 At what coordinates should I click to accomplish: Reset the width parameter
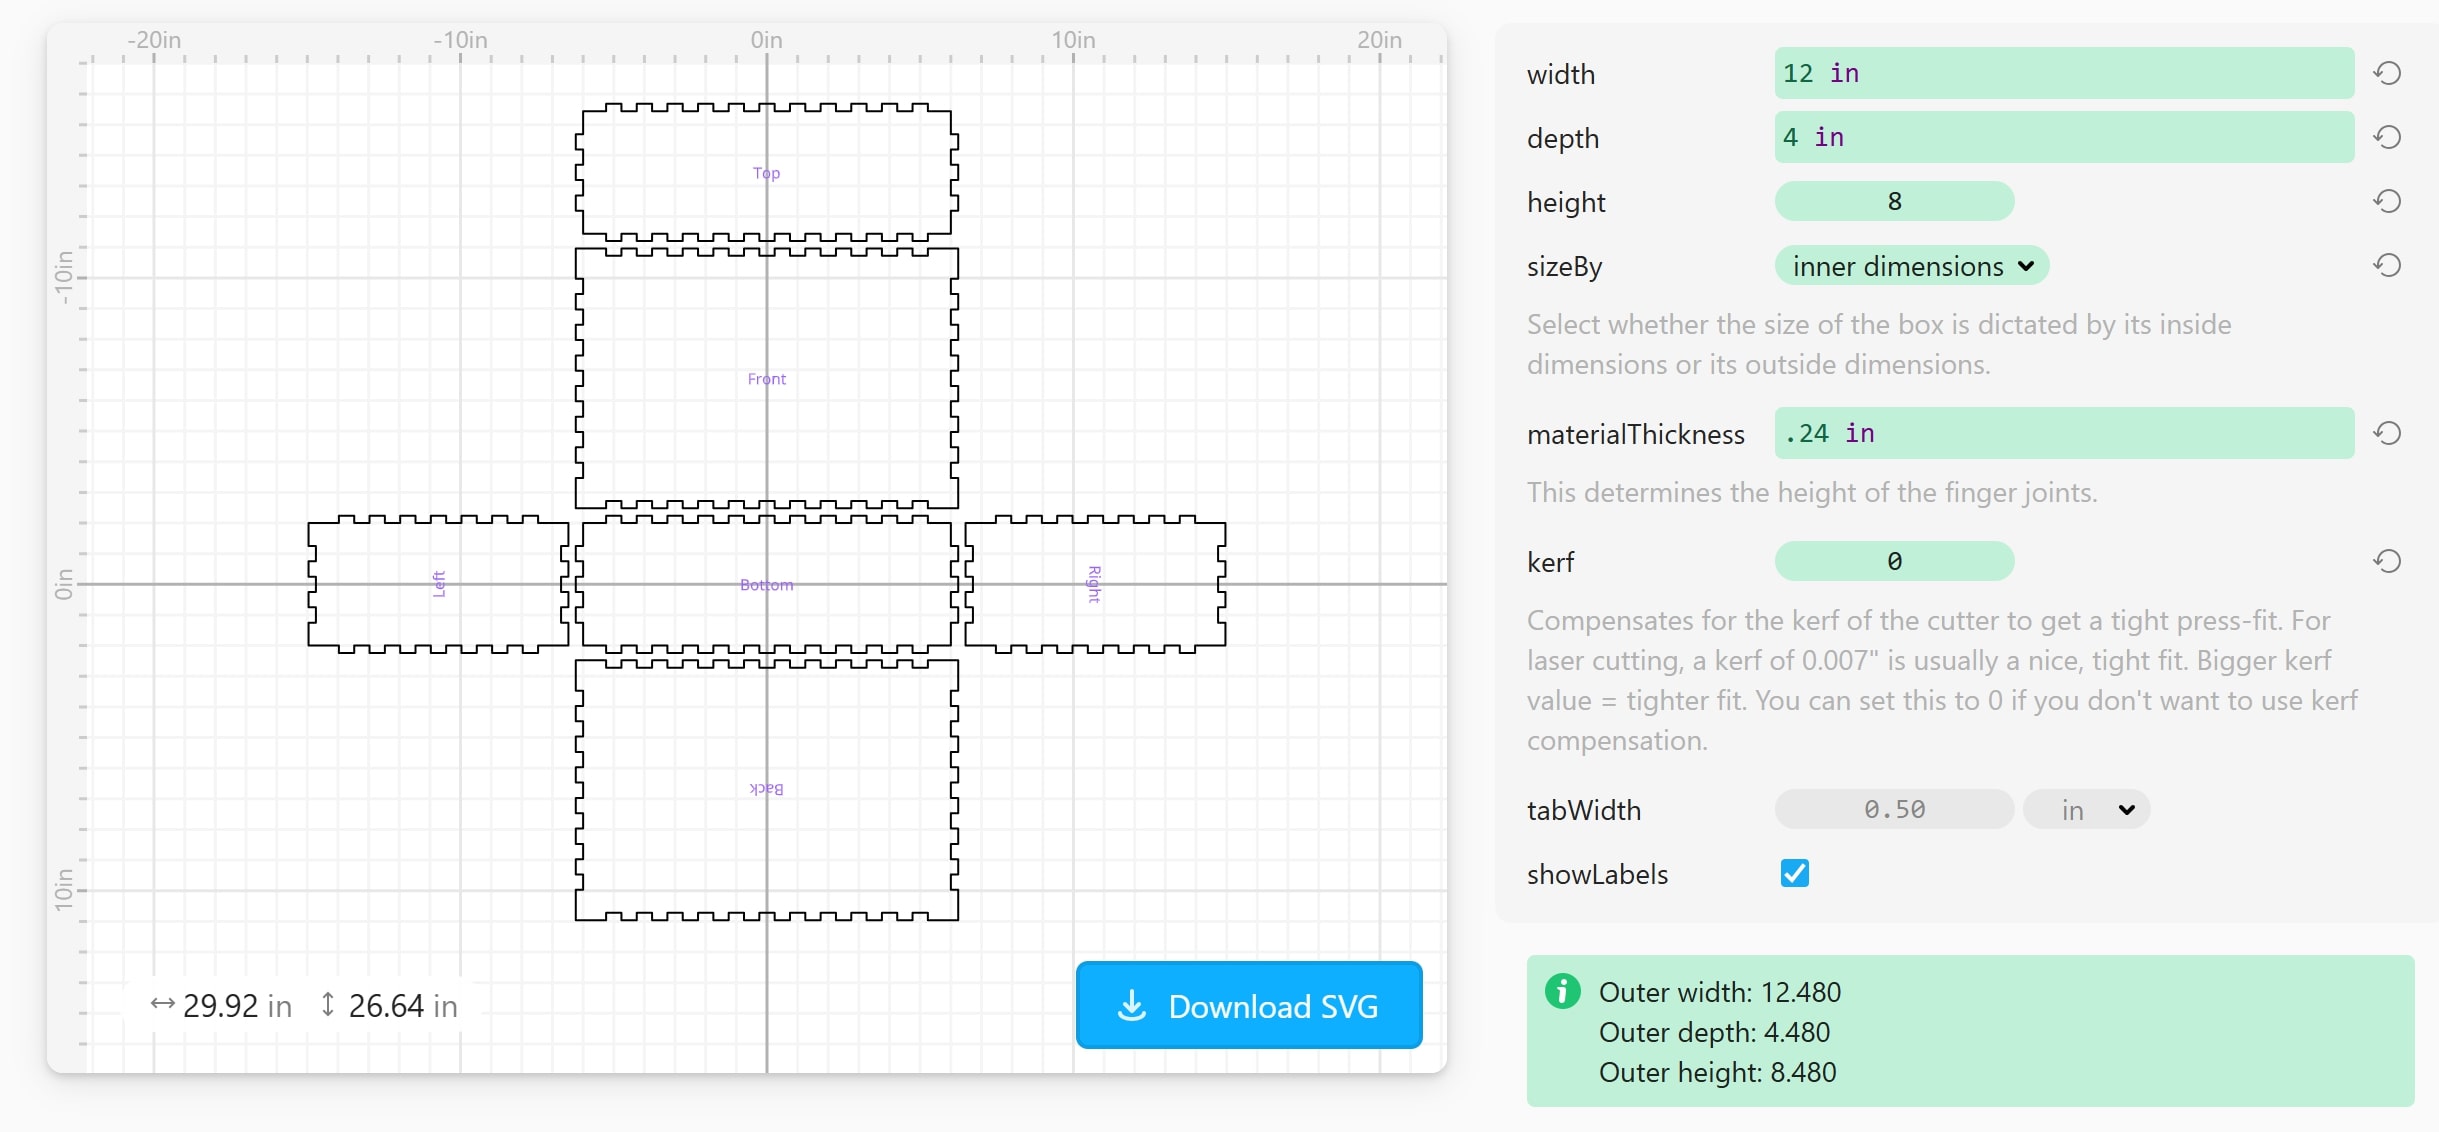pos(2387,73)
